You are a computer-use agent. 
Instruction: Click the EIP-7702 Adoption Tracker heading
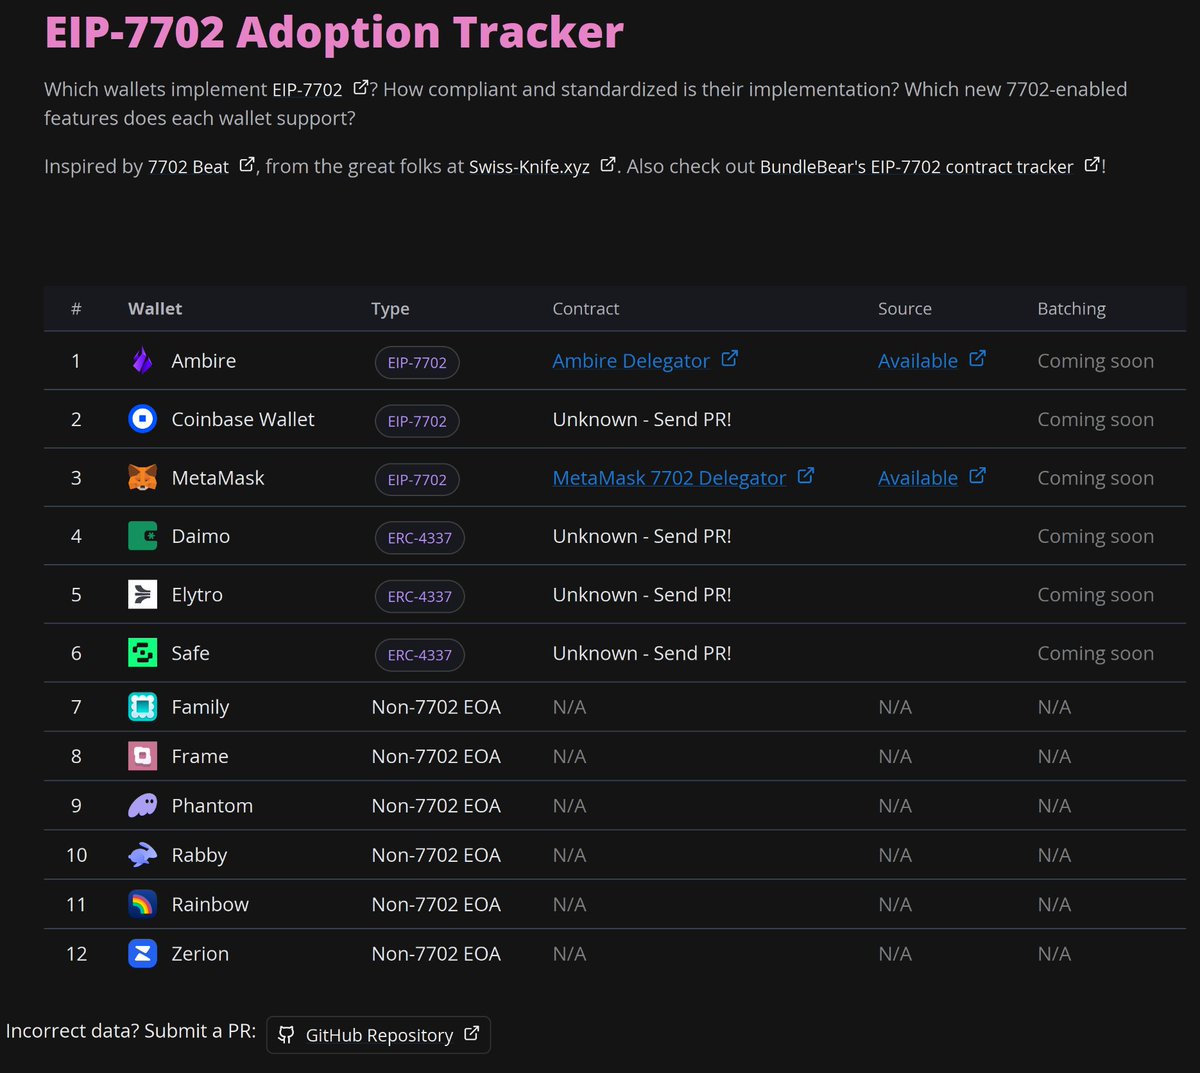tap(334, 32)
